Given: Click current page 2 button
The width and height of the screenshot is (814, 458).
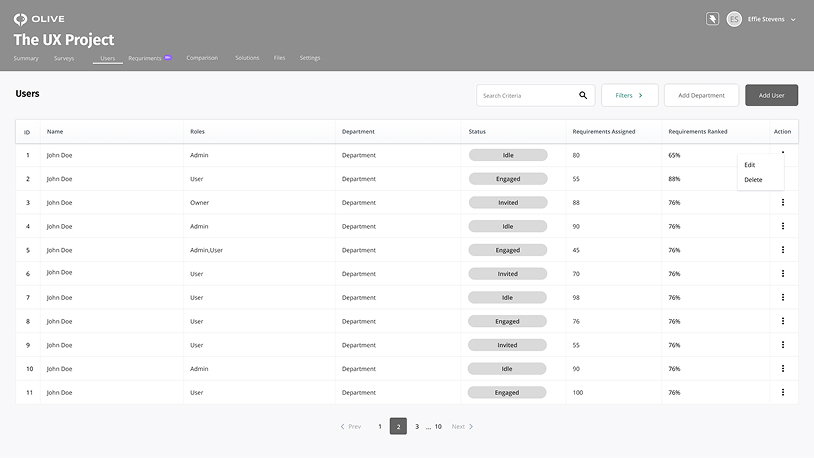Looking at the screenshot, I should [x=398, y=426].
